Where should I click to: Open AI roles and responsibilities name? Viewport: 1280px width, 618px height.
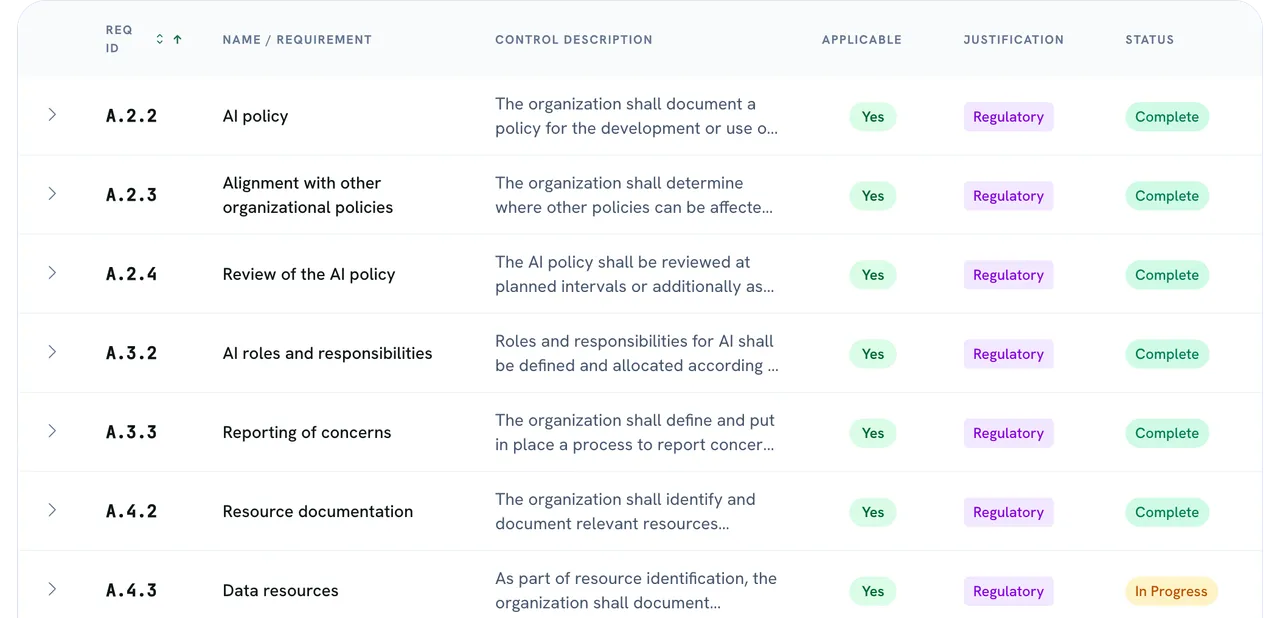327,353
